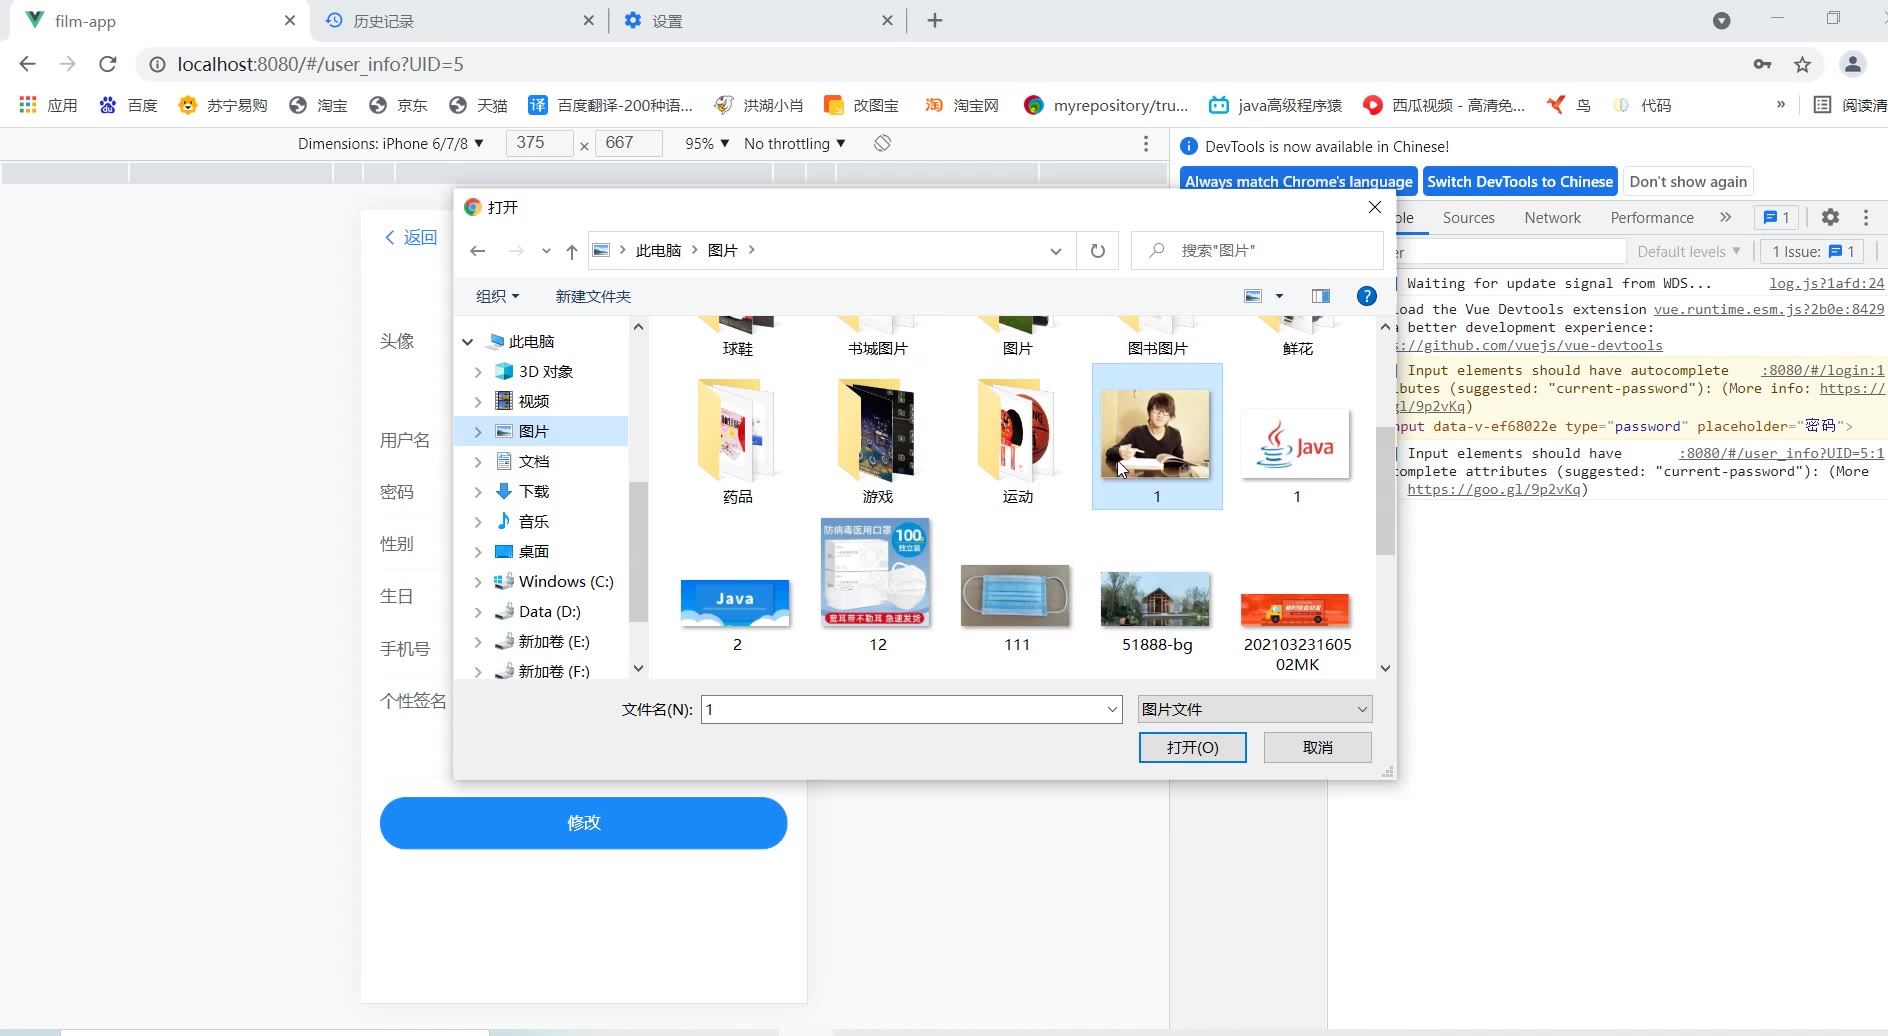This screenshot has height=1036, width=1888.
Task: Go back in the file dialog navigation
Action: 478,251
